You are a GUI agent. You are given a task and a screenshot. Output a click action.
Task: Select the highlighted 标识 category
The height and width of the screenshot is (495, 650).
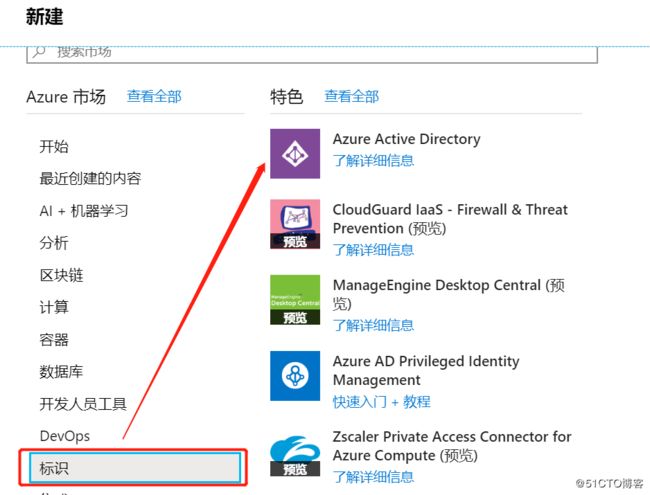[135, 468]
